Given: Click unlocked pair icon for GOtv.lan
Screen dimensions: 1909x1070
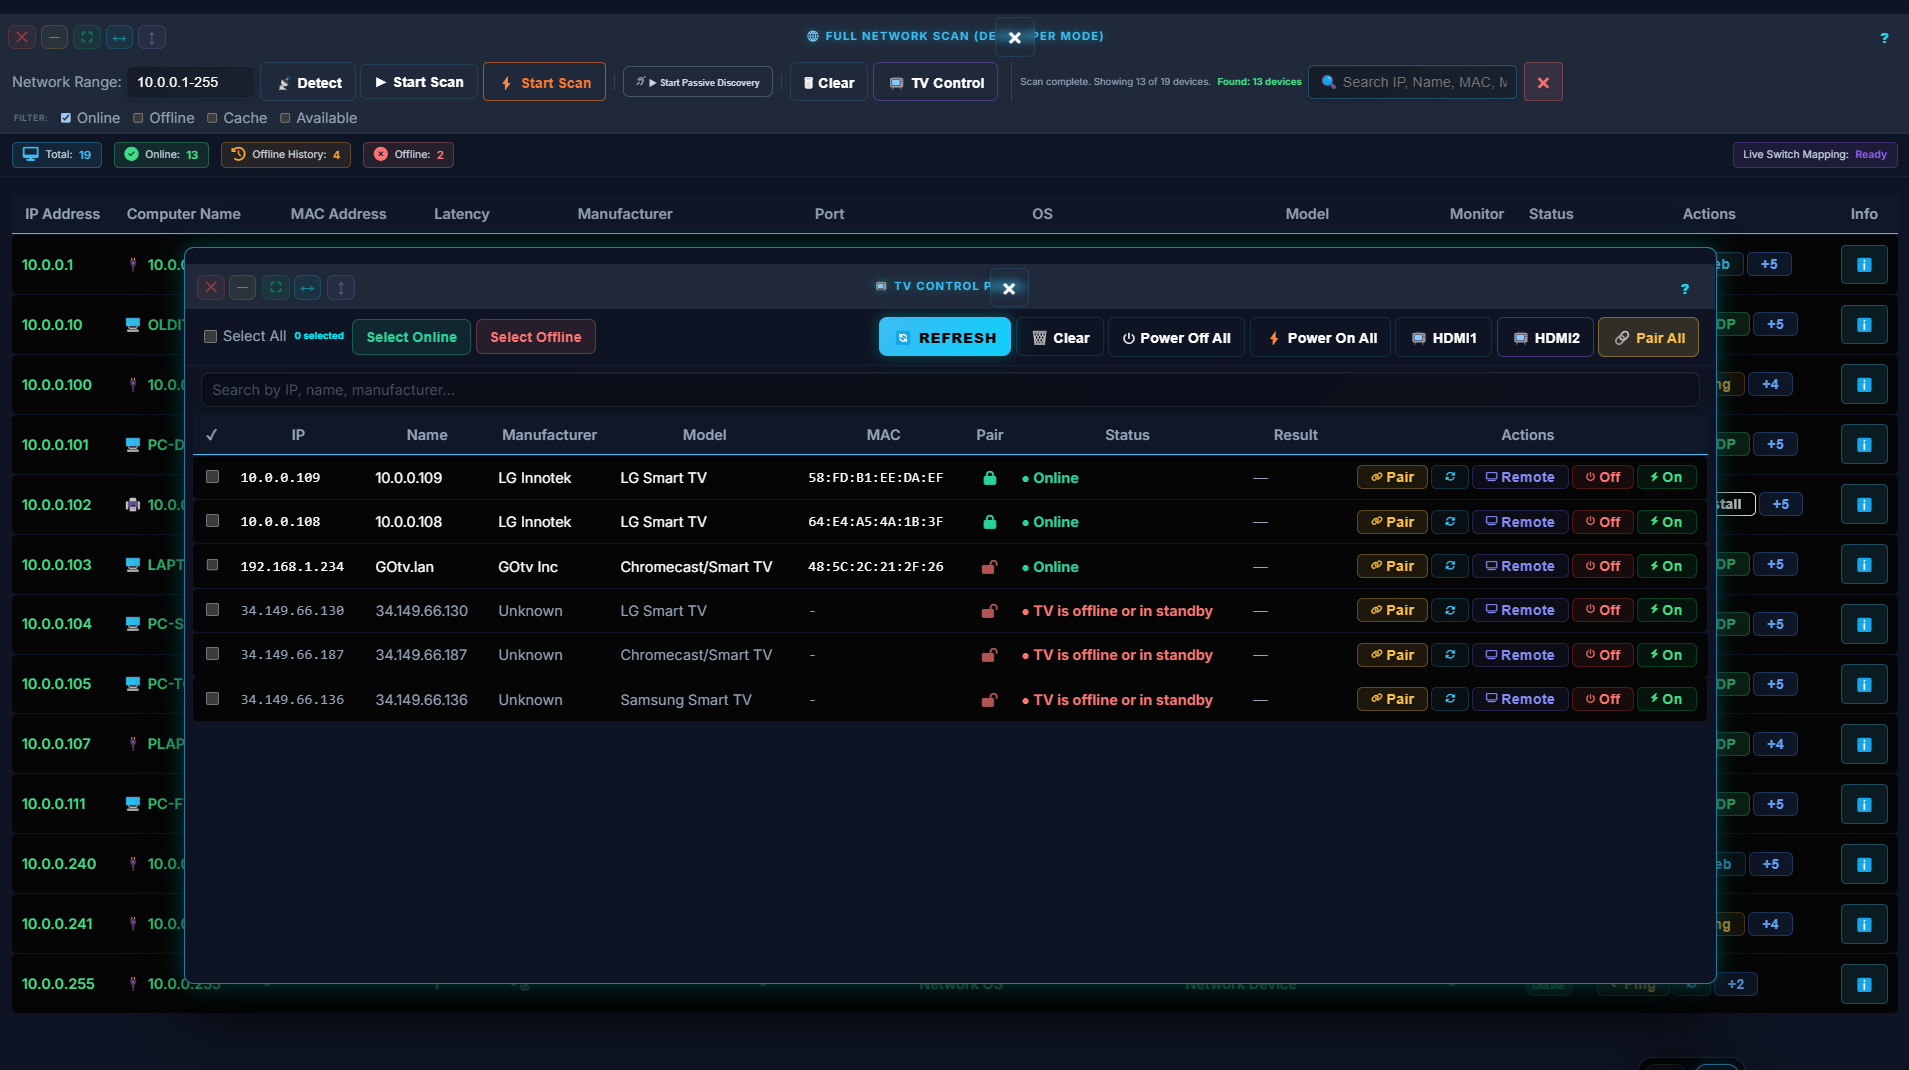Looking at the screenshot, I should tap(989, 567).
